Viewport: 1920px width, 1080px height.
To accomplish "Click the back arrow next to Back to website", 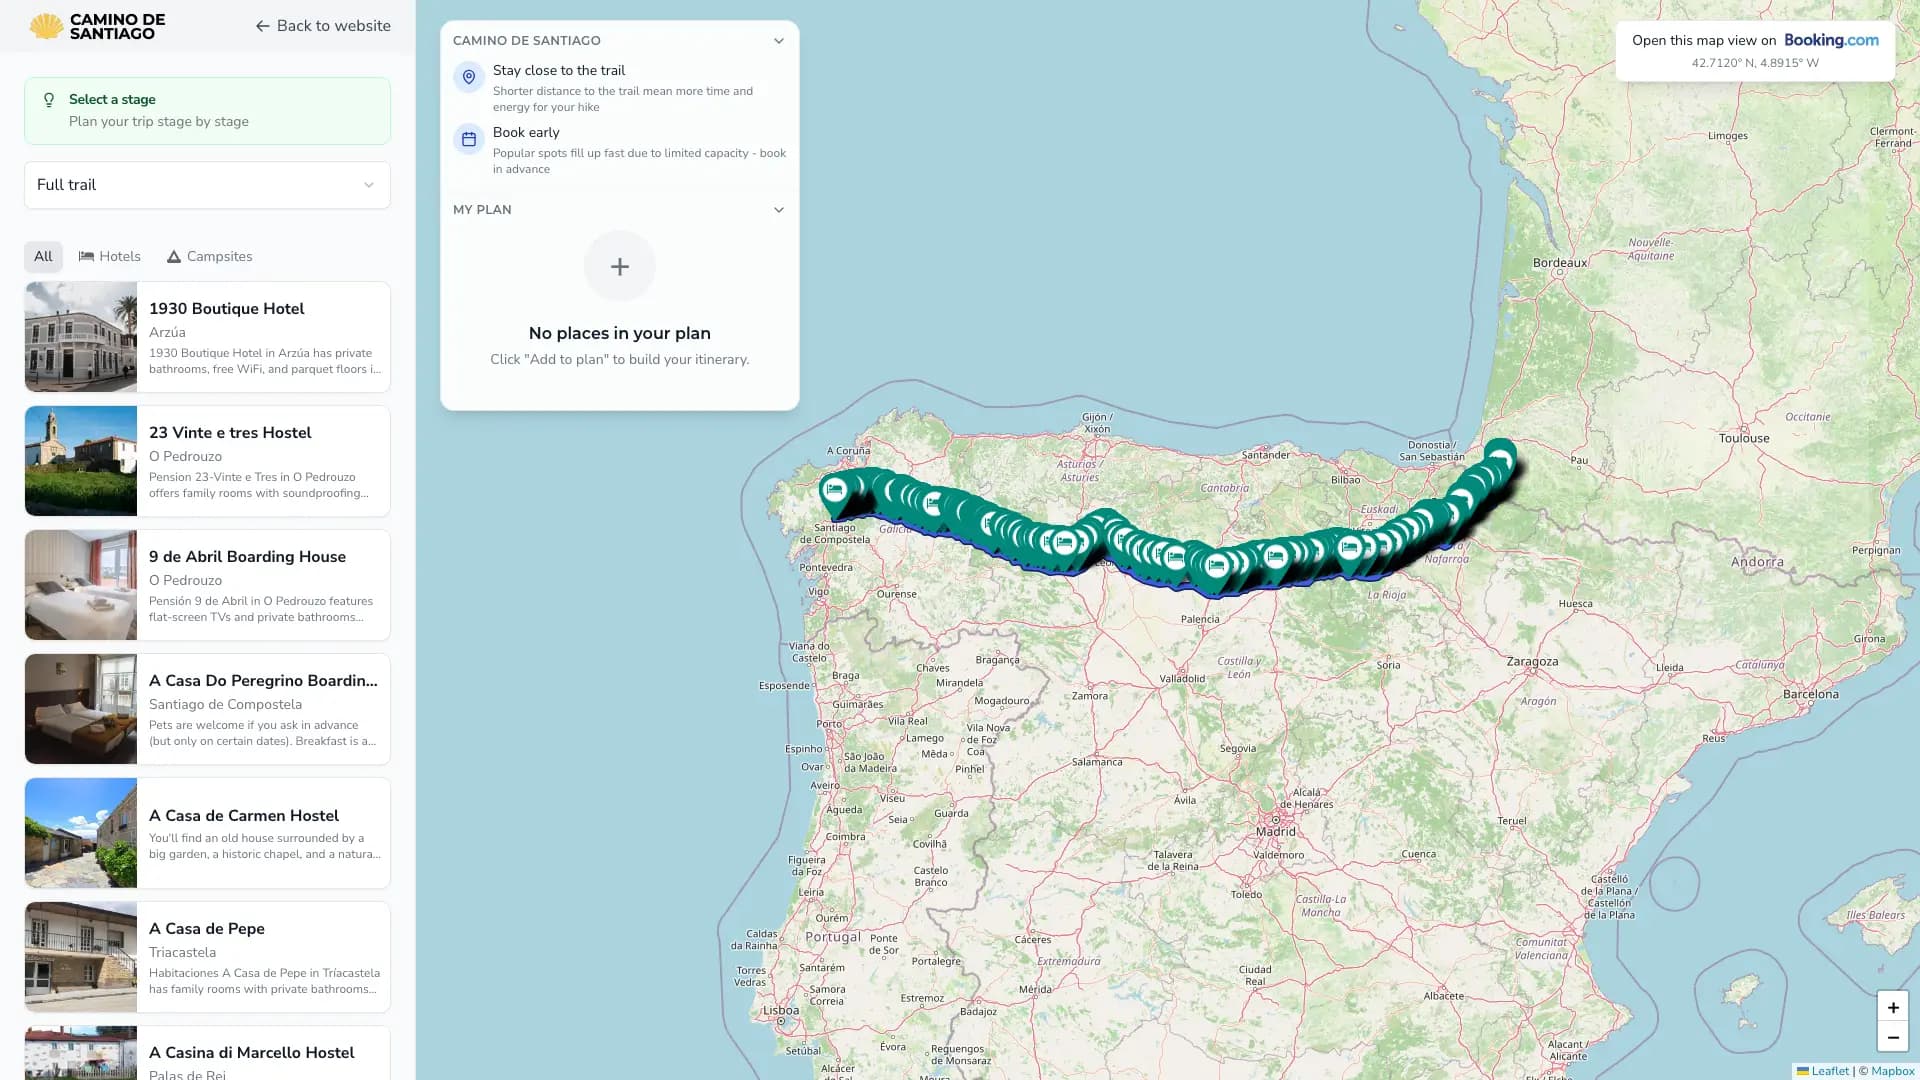I will point(262,26).
